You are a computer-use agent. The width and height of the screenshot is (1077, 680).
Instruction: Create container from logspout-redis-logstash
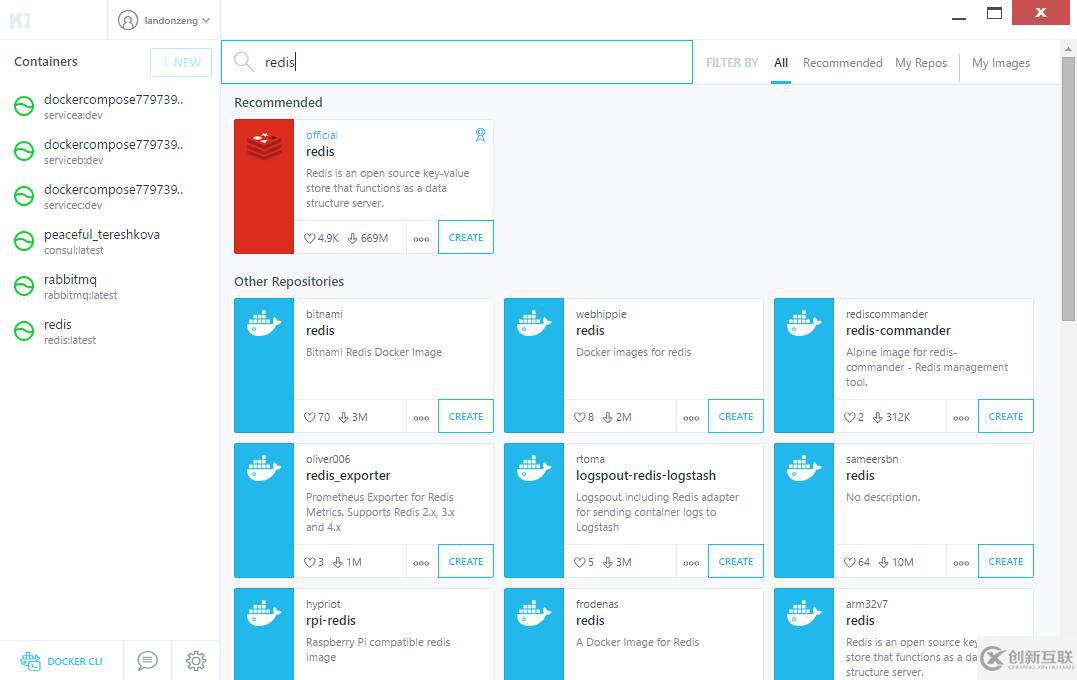(x=736, y=561)
